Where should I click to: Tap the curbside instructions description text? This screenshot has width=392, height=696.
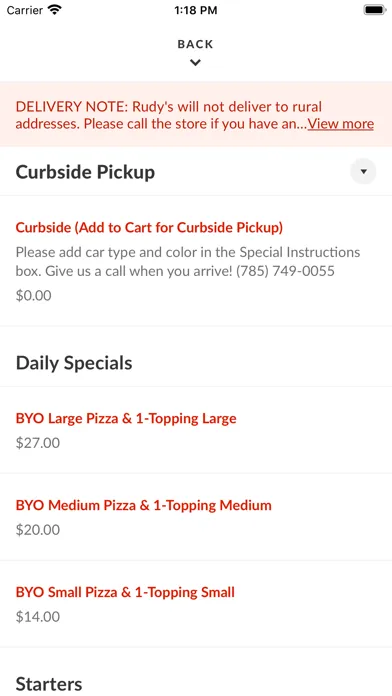pyautogui.click(x=188, y=261)
